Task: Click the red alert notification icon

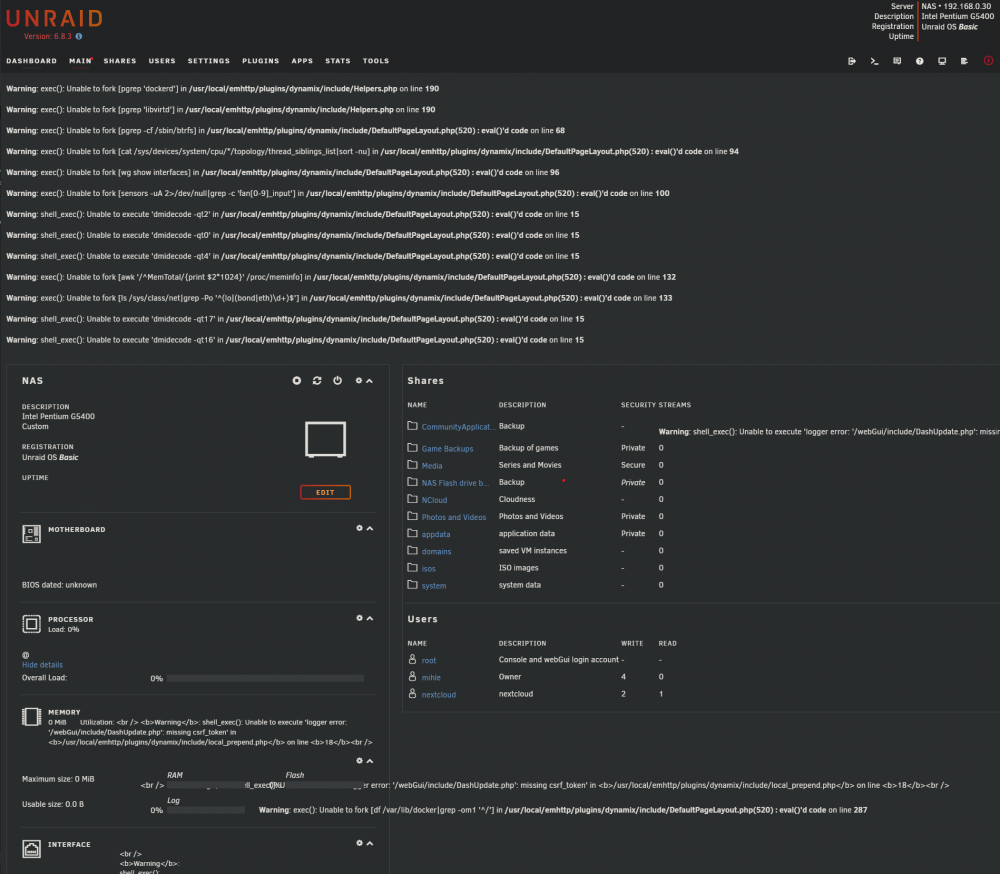Action: [989, 61]
